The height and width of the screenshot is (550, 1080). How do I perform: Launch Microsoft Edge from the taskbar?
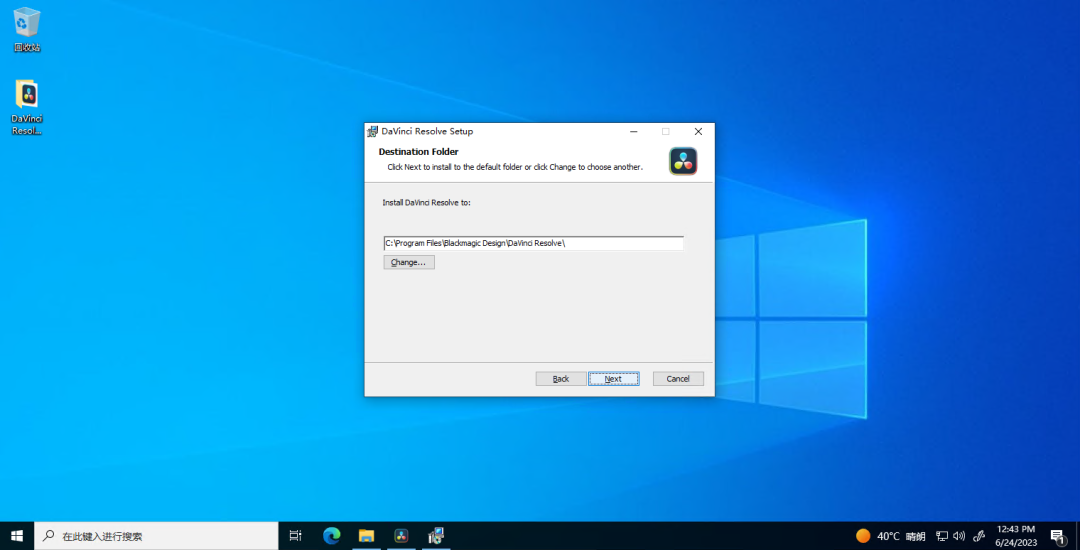click(x=331, y=536)
